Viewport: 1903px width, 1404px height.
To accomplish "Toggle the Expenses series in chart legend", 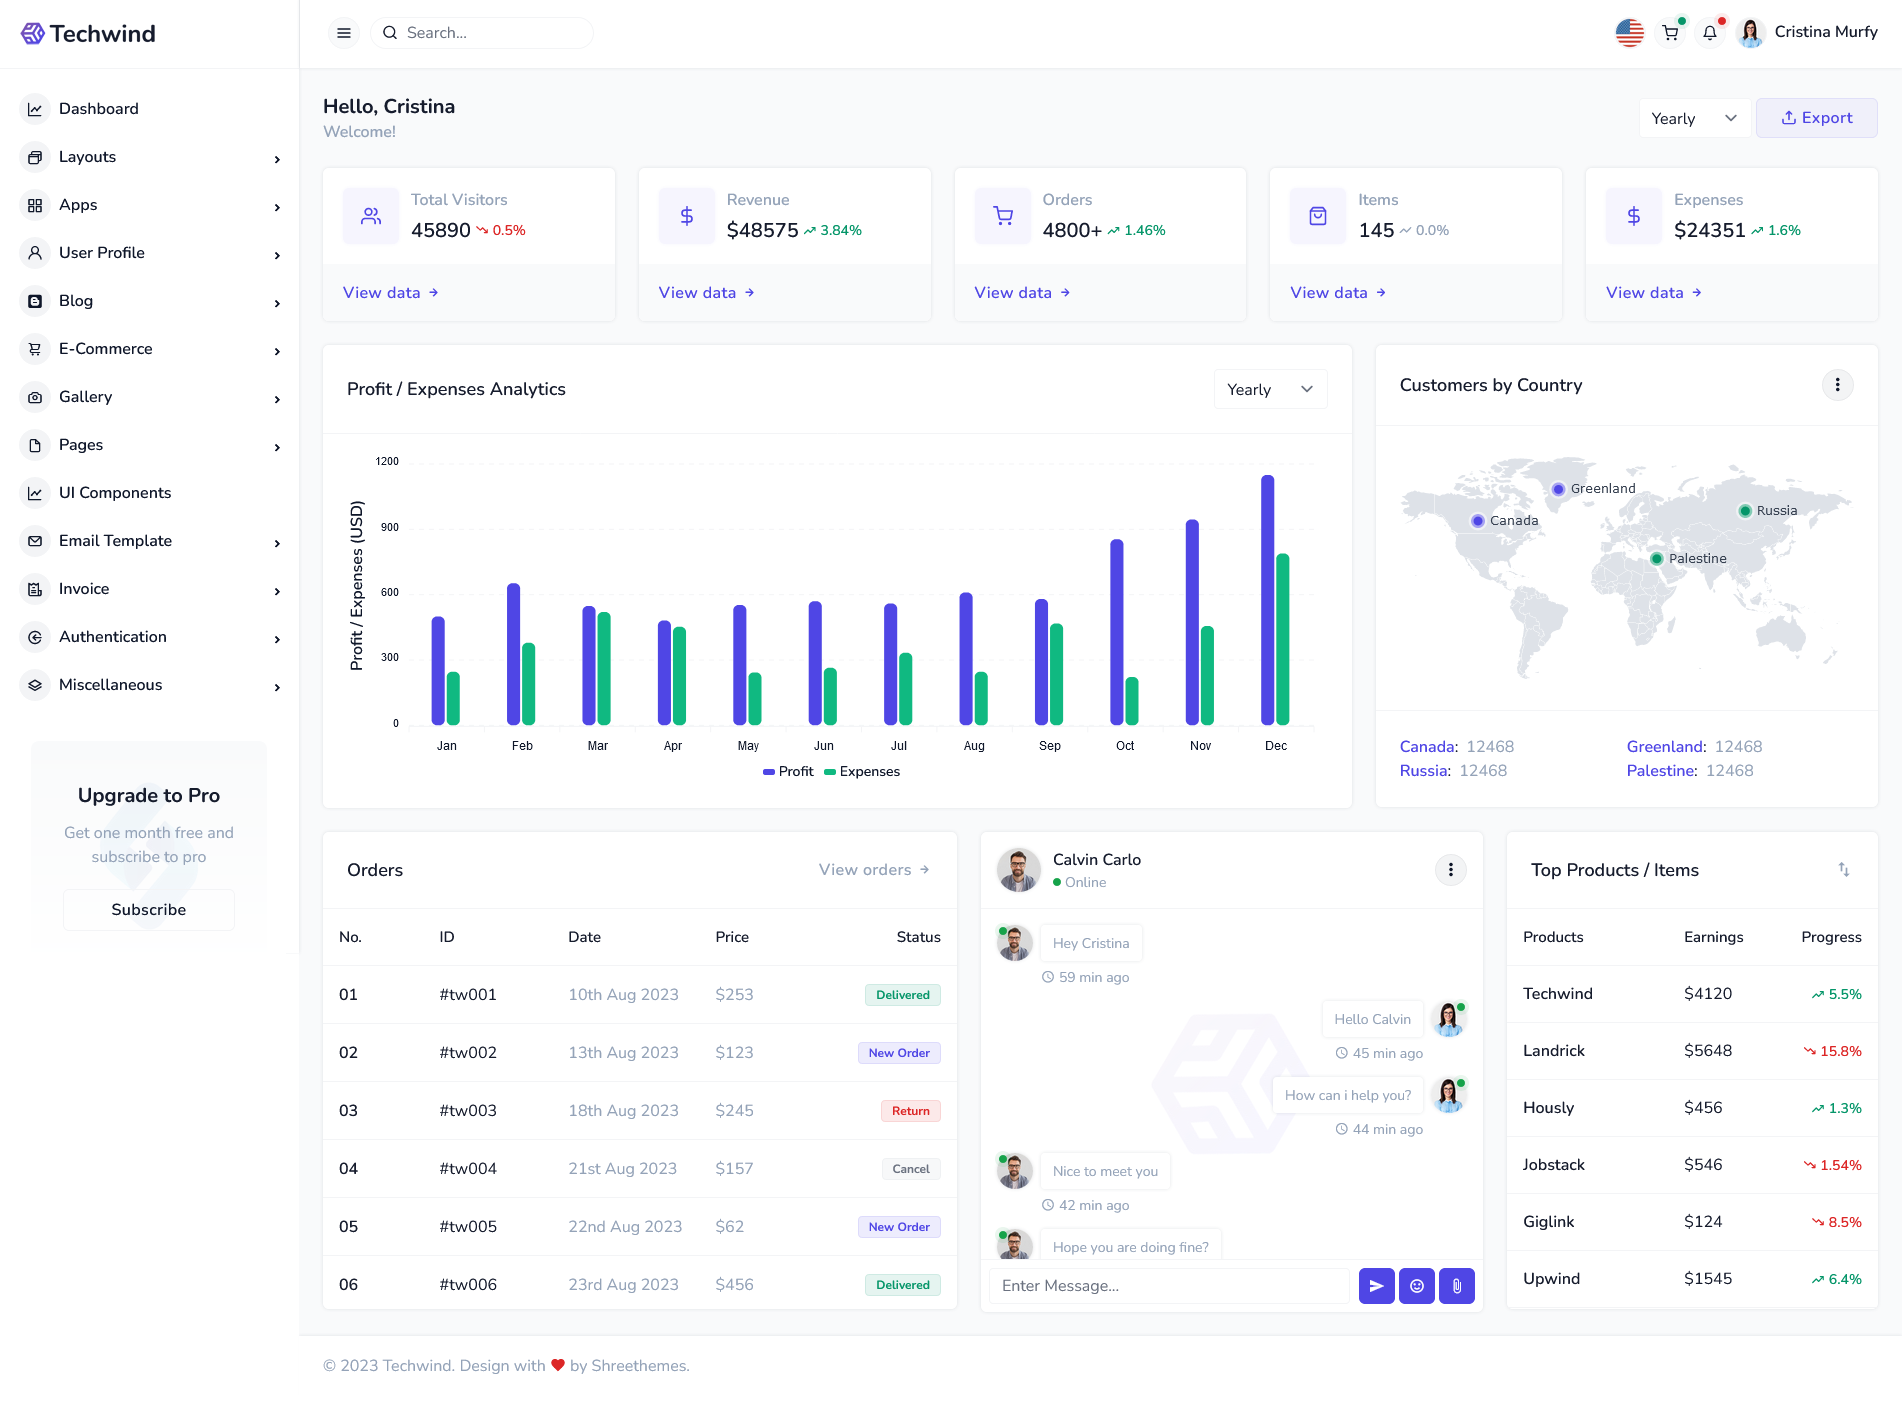I will coord(862,772).
